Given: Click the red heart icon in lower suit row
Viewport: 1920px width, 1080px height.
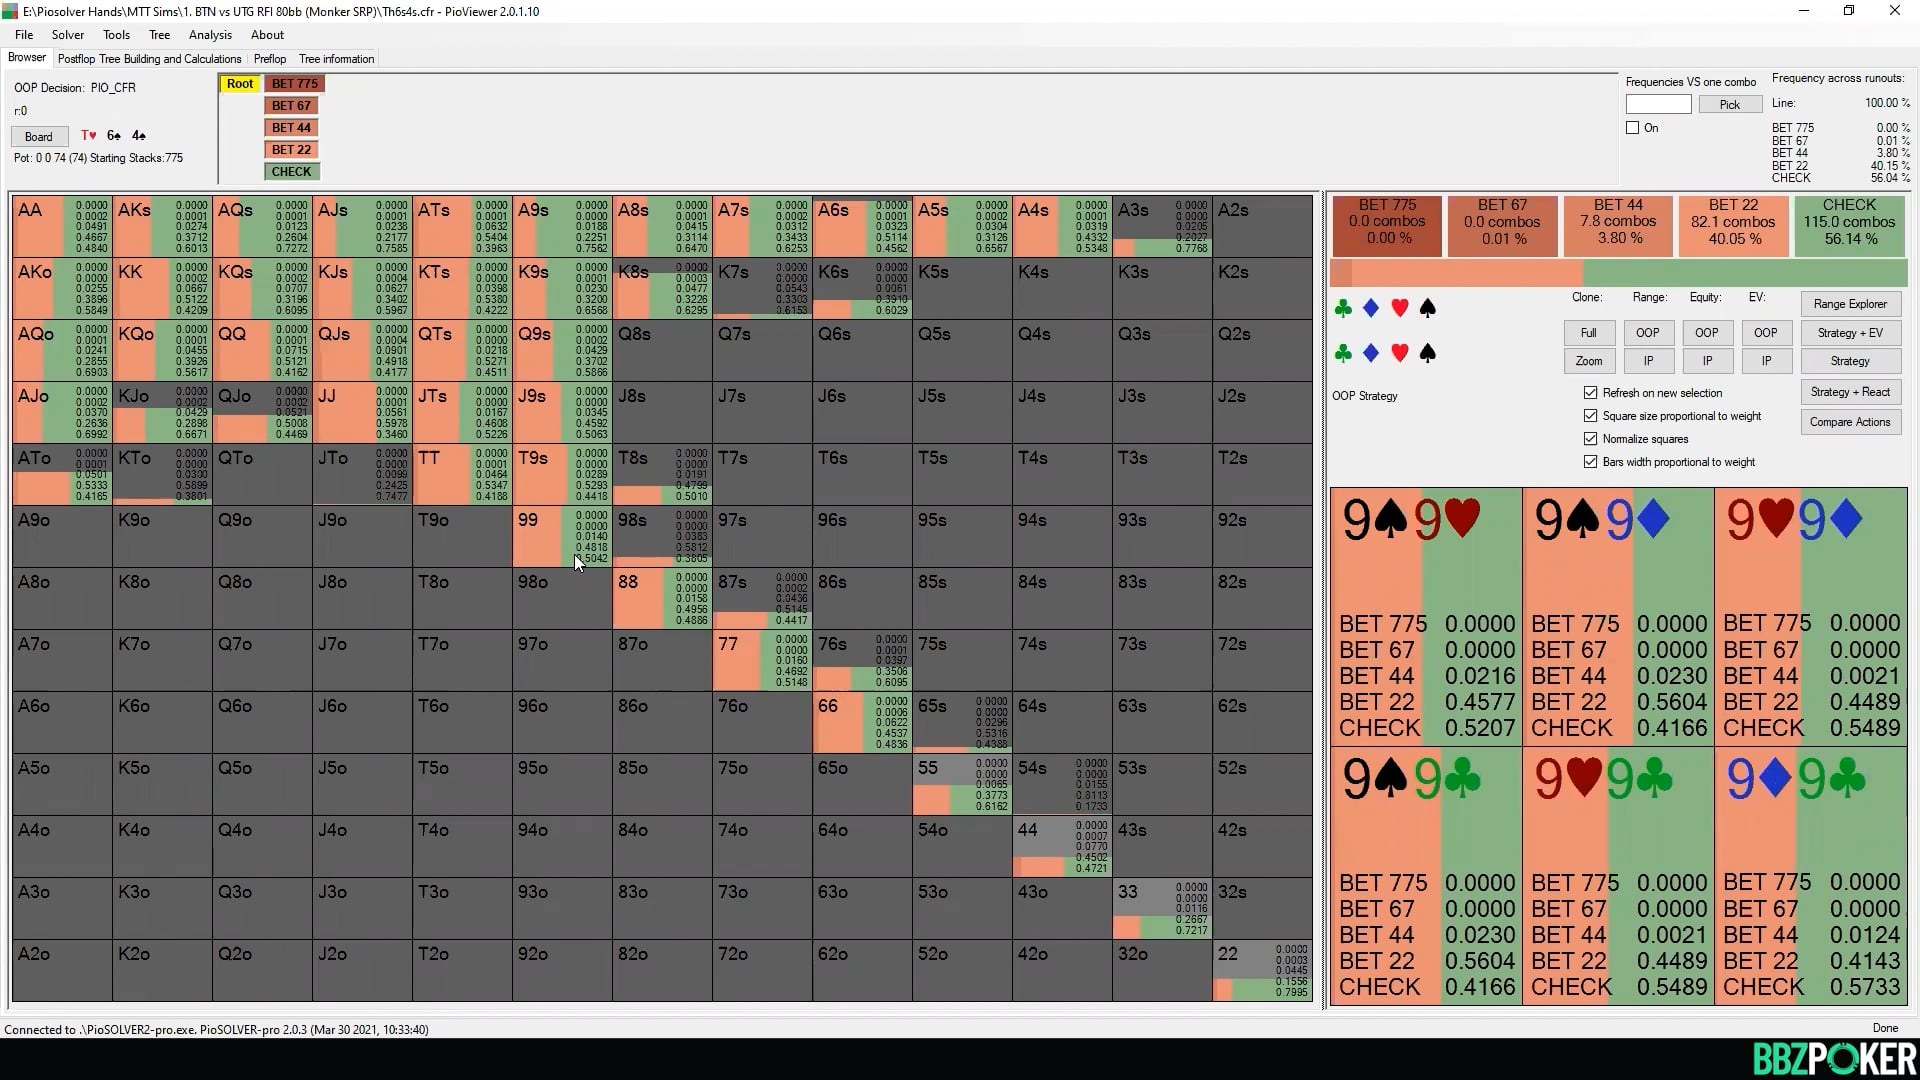Looking at the screenshot, I should (1400, 353).
